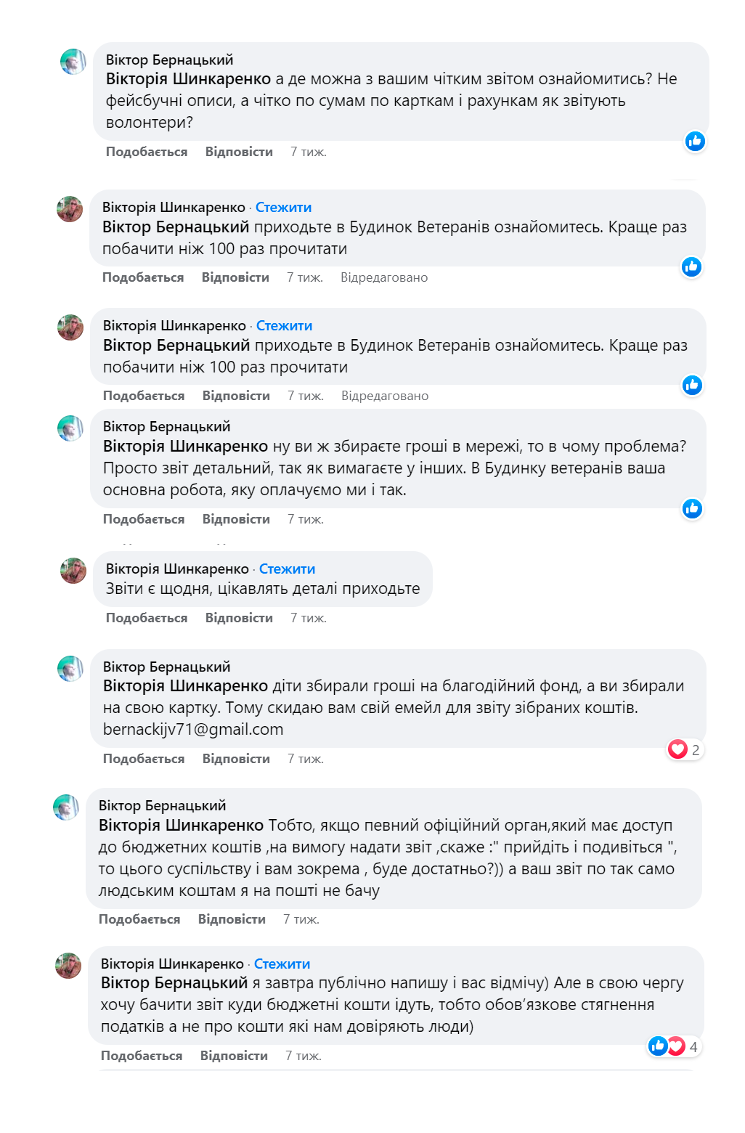Click Віктор Бернацький avatar on first comment
Image resolution: width=745 pixels, height=1133 pixels.
point(73,62)
